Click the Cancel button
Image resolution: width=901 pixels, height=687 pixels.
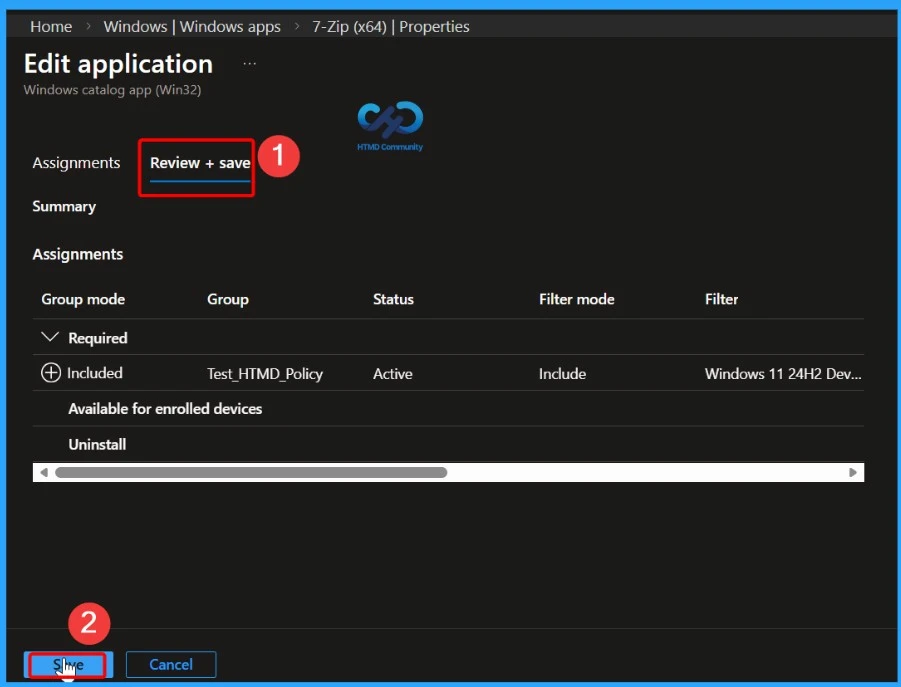[x=170, y=664]
